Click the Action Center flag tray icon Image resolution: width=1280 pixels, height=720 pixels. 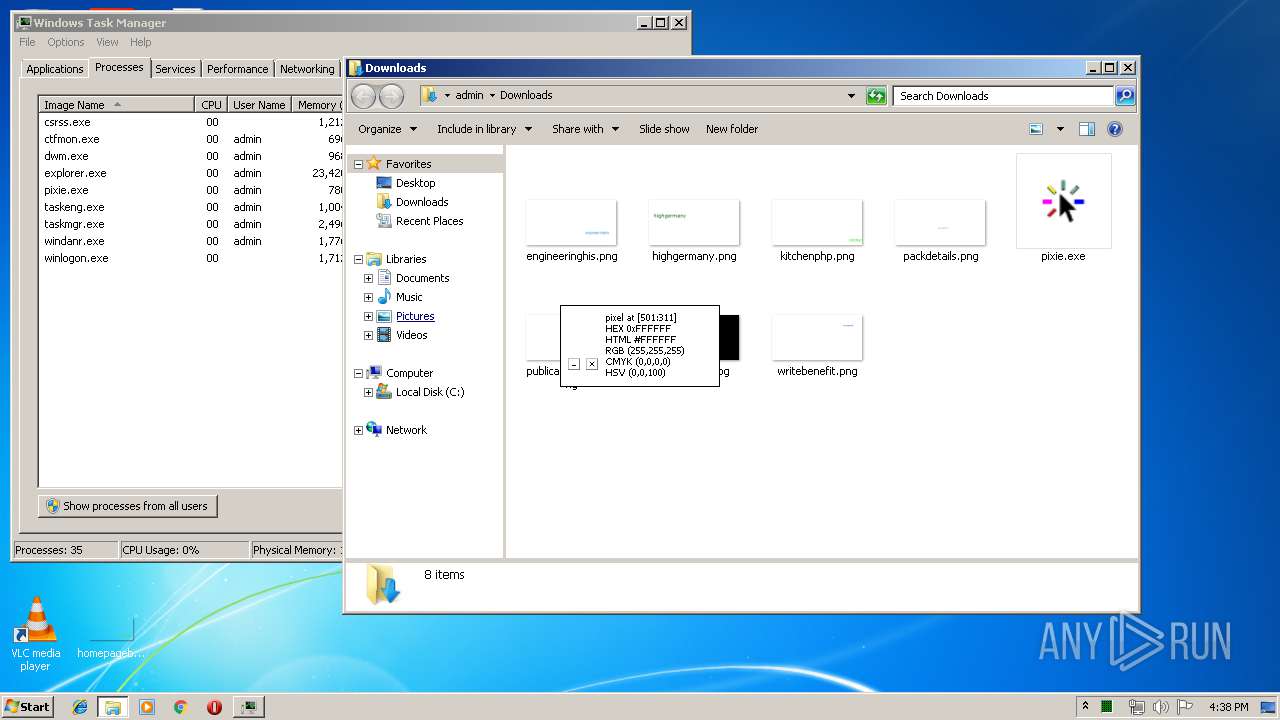[1184, 707]
